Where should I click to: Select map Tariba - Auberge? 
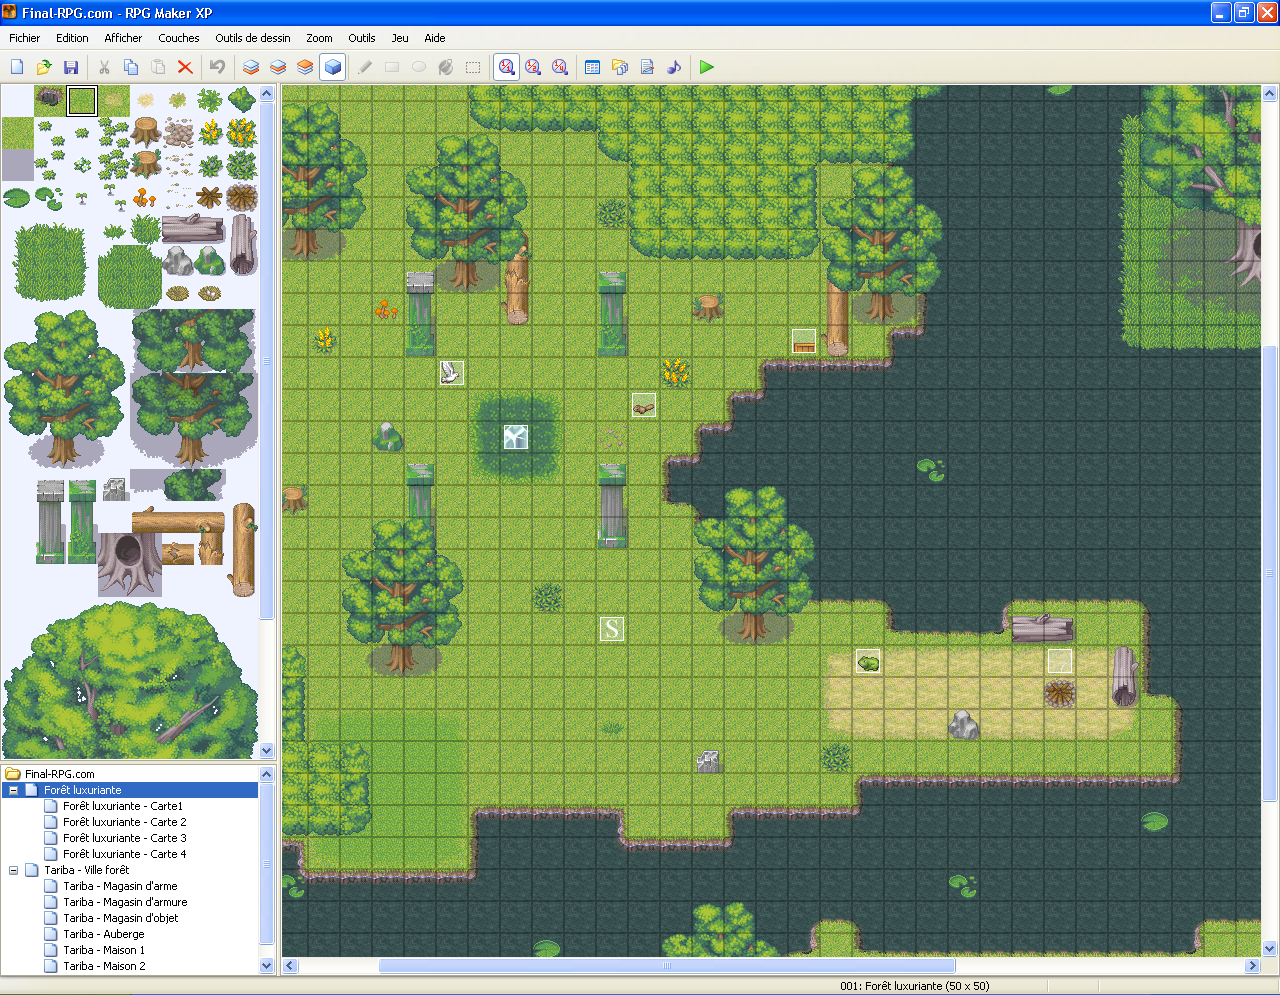point(104,934)
